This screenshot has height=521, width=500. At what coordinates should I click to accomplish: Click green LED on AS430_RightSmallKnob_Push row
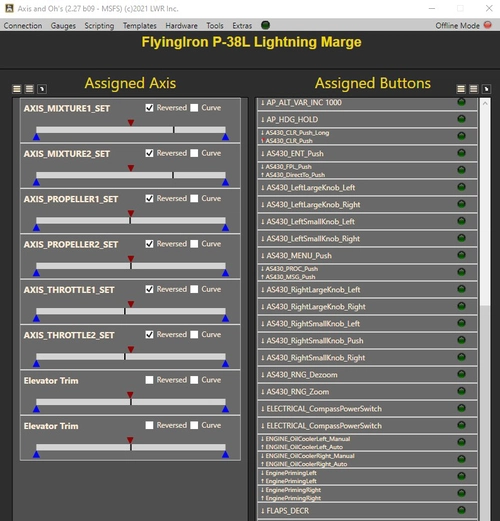pyautogui.click(x=461, y=340)
